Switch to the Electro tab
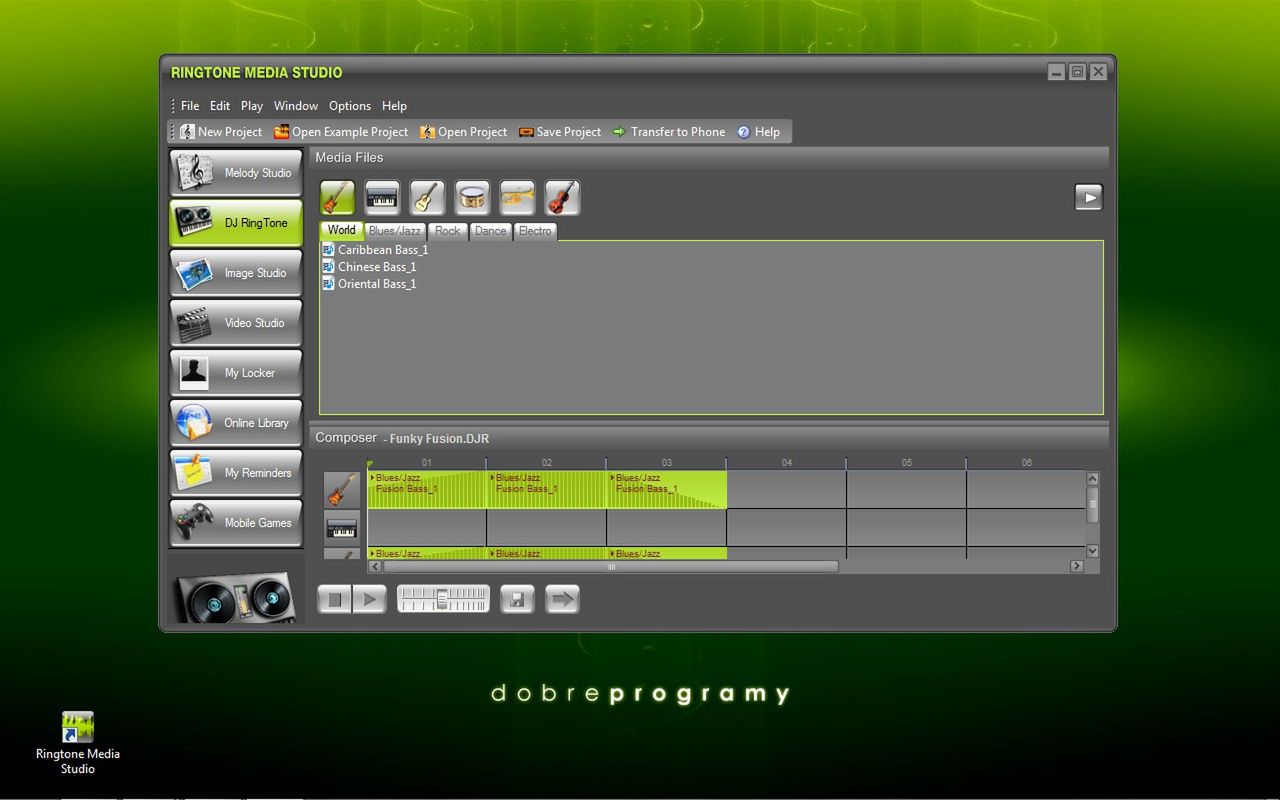Image resolution: width=1280 pixels, height=800 pixels. pos(535,231)
